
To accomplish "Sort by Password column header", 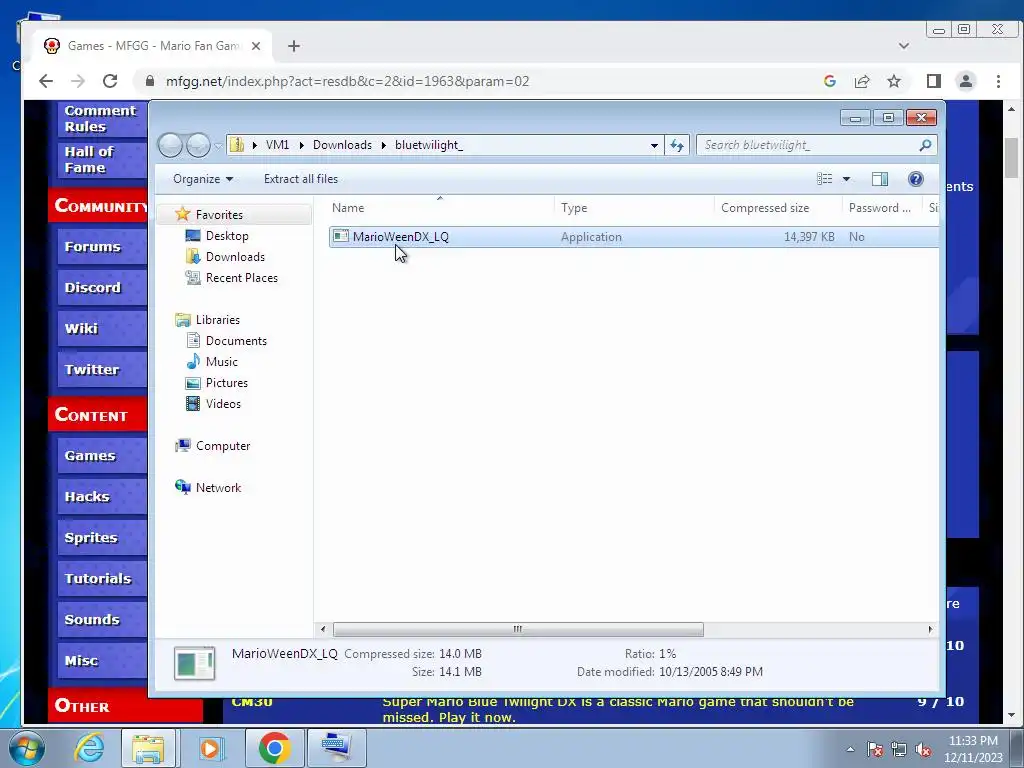I will [x=882, y=208].
